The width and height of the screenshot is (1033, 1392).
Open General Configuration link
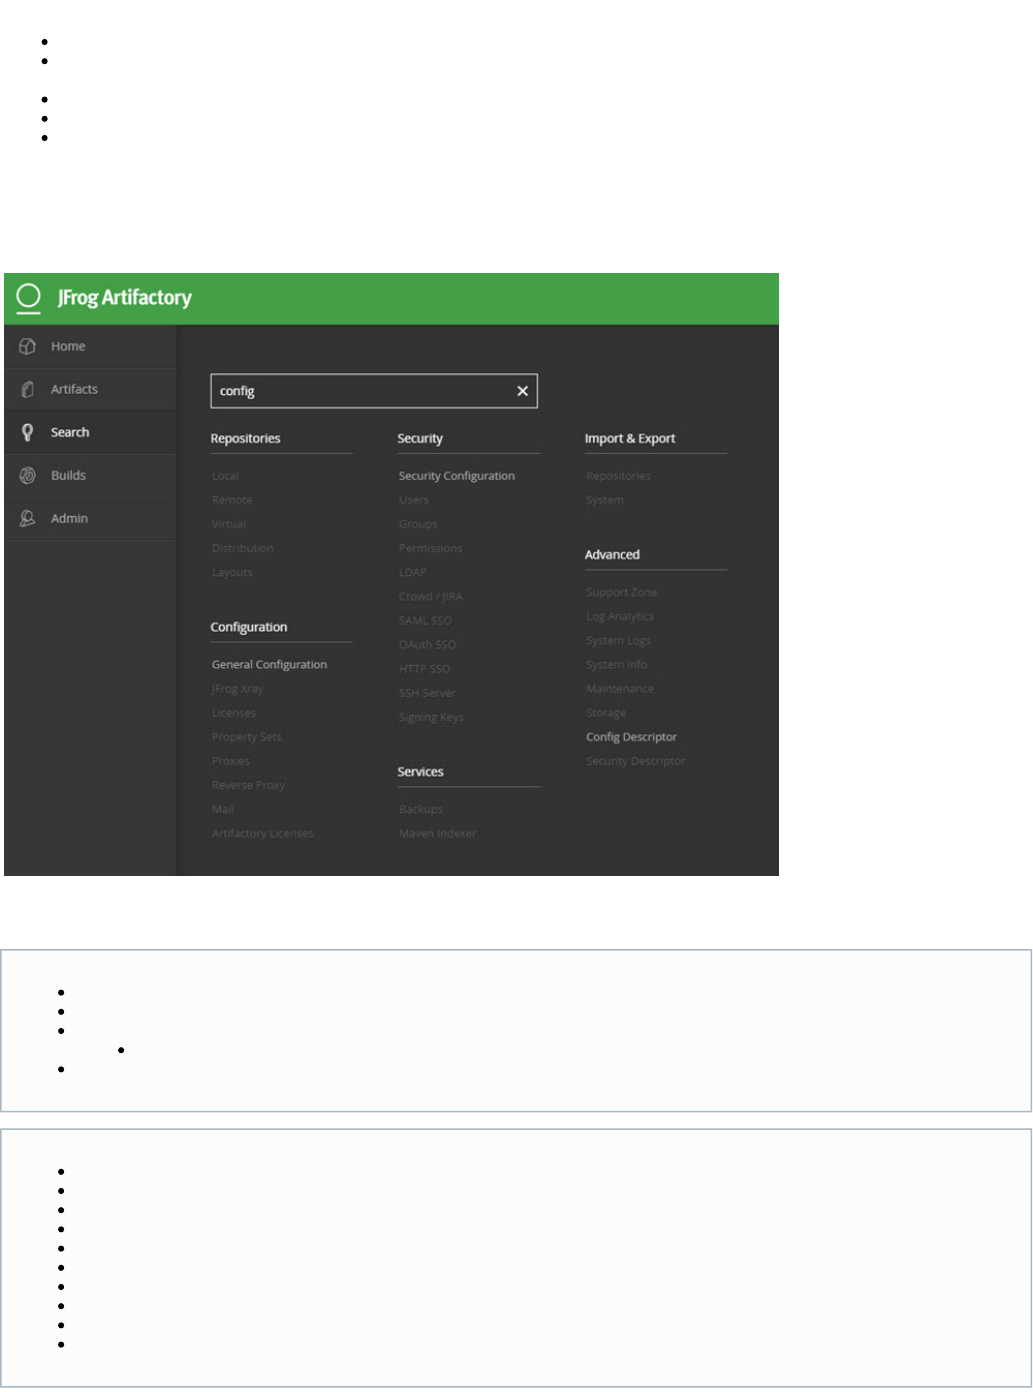(x=269, y=664)
